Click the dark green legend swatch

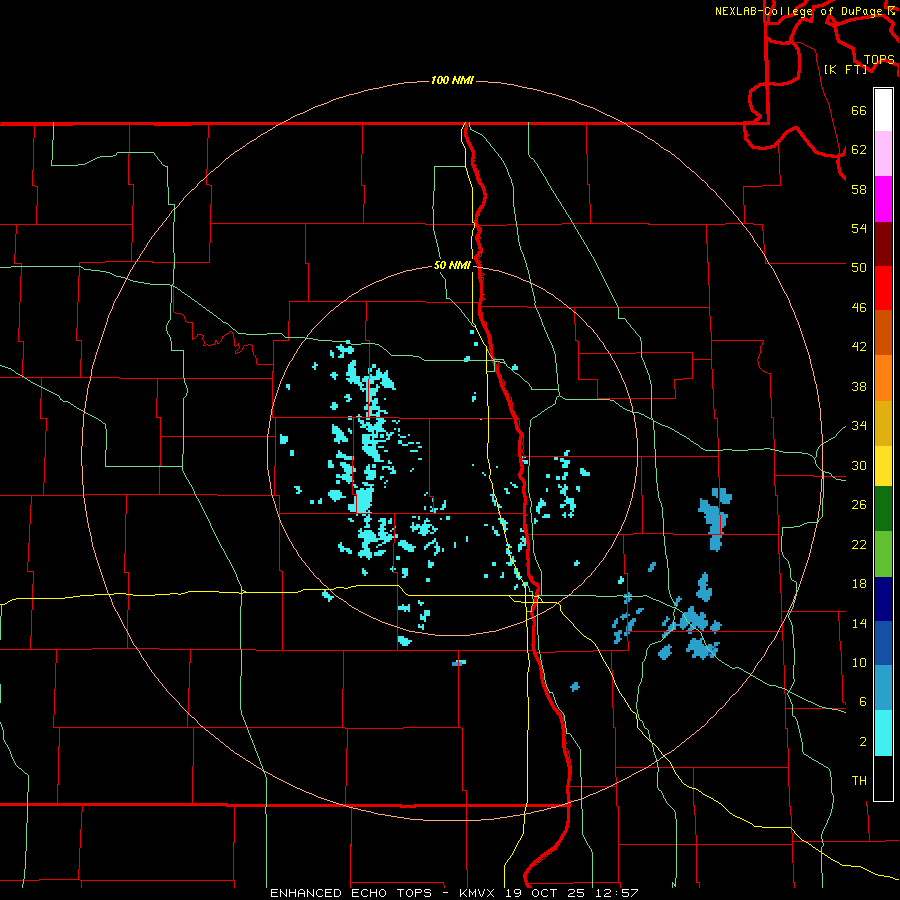coord(883,509)
